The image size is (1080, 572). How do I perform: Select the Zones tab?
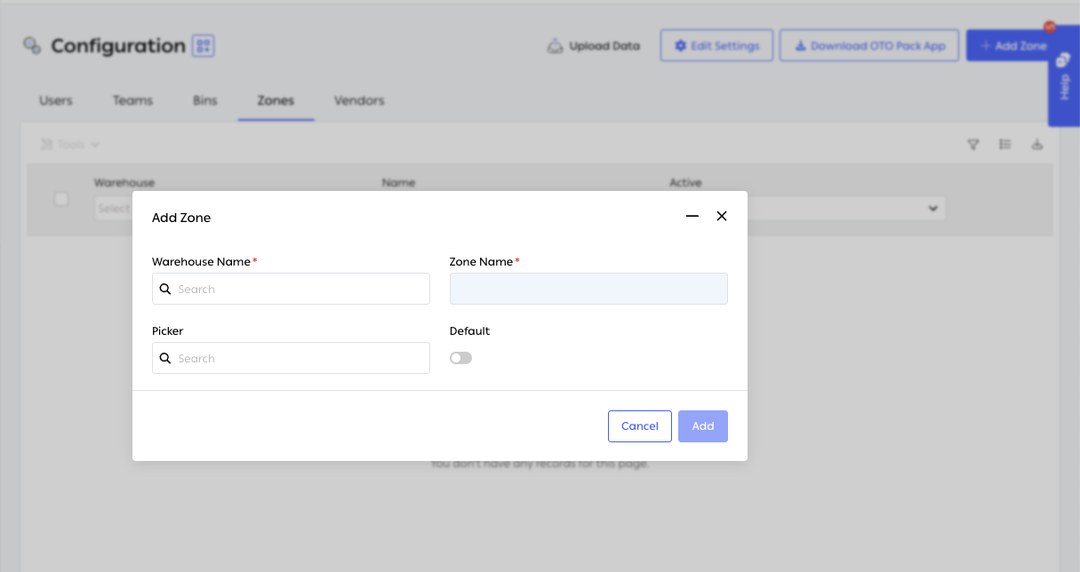click(x=276, y=101)
